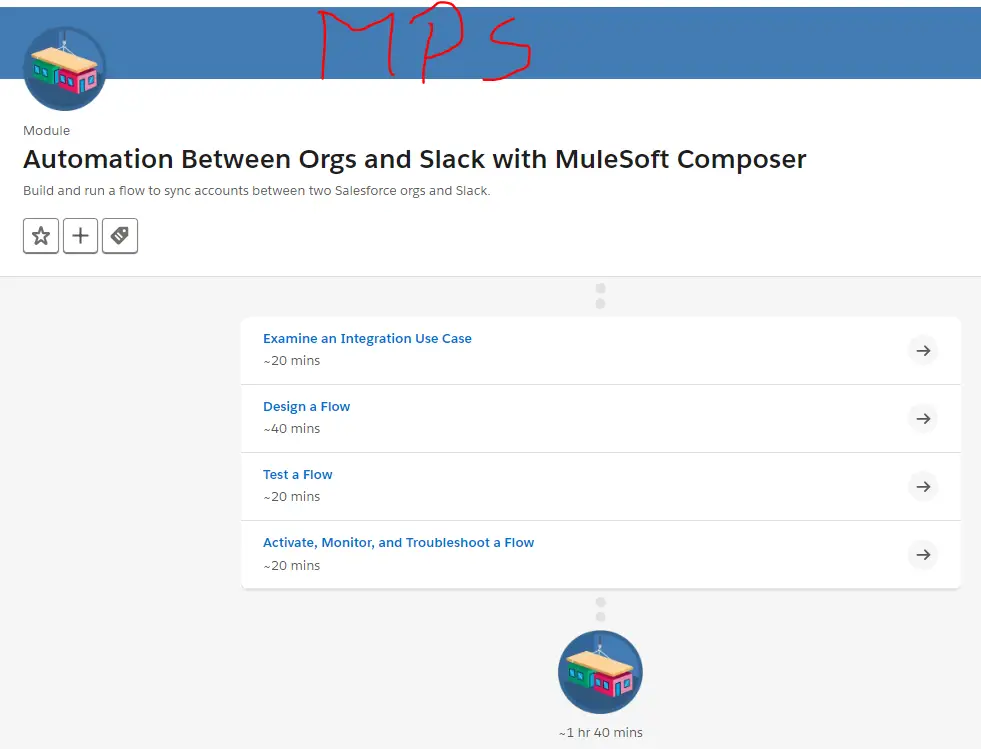Click the MuleSoft Composer module title
The image size is (981, 749).
tap(414, 159)
